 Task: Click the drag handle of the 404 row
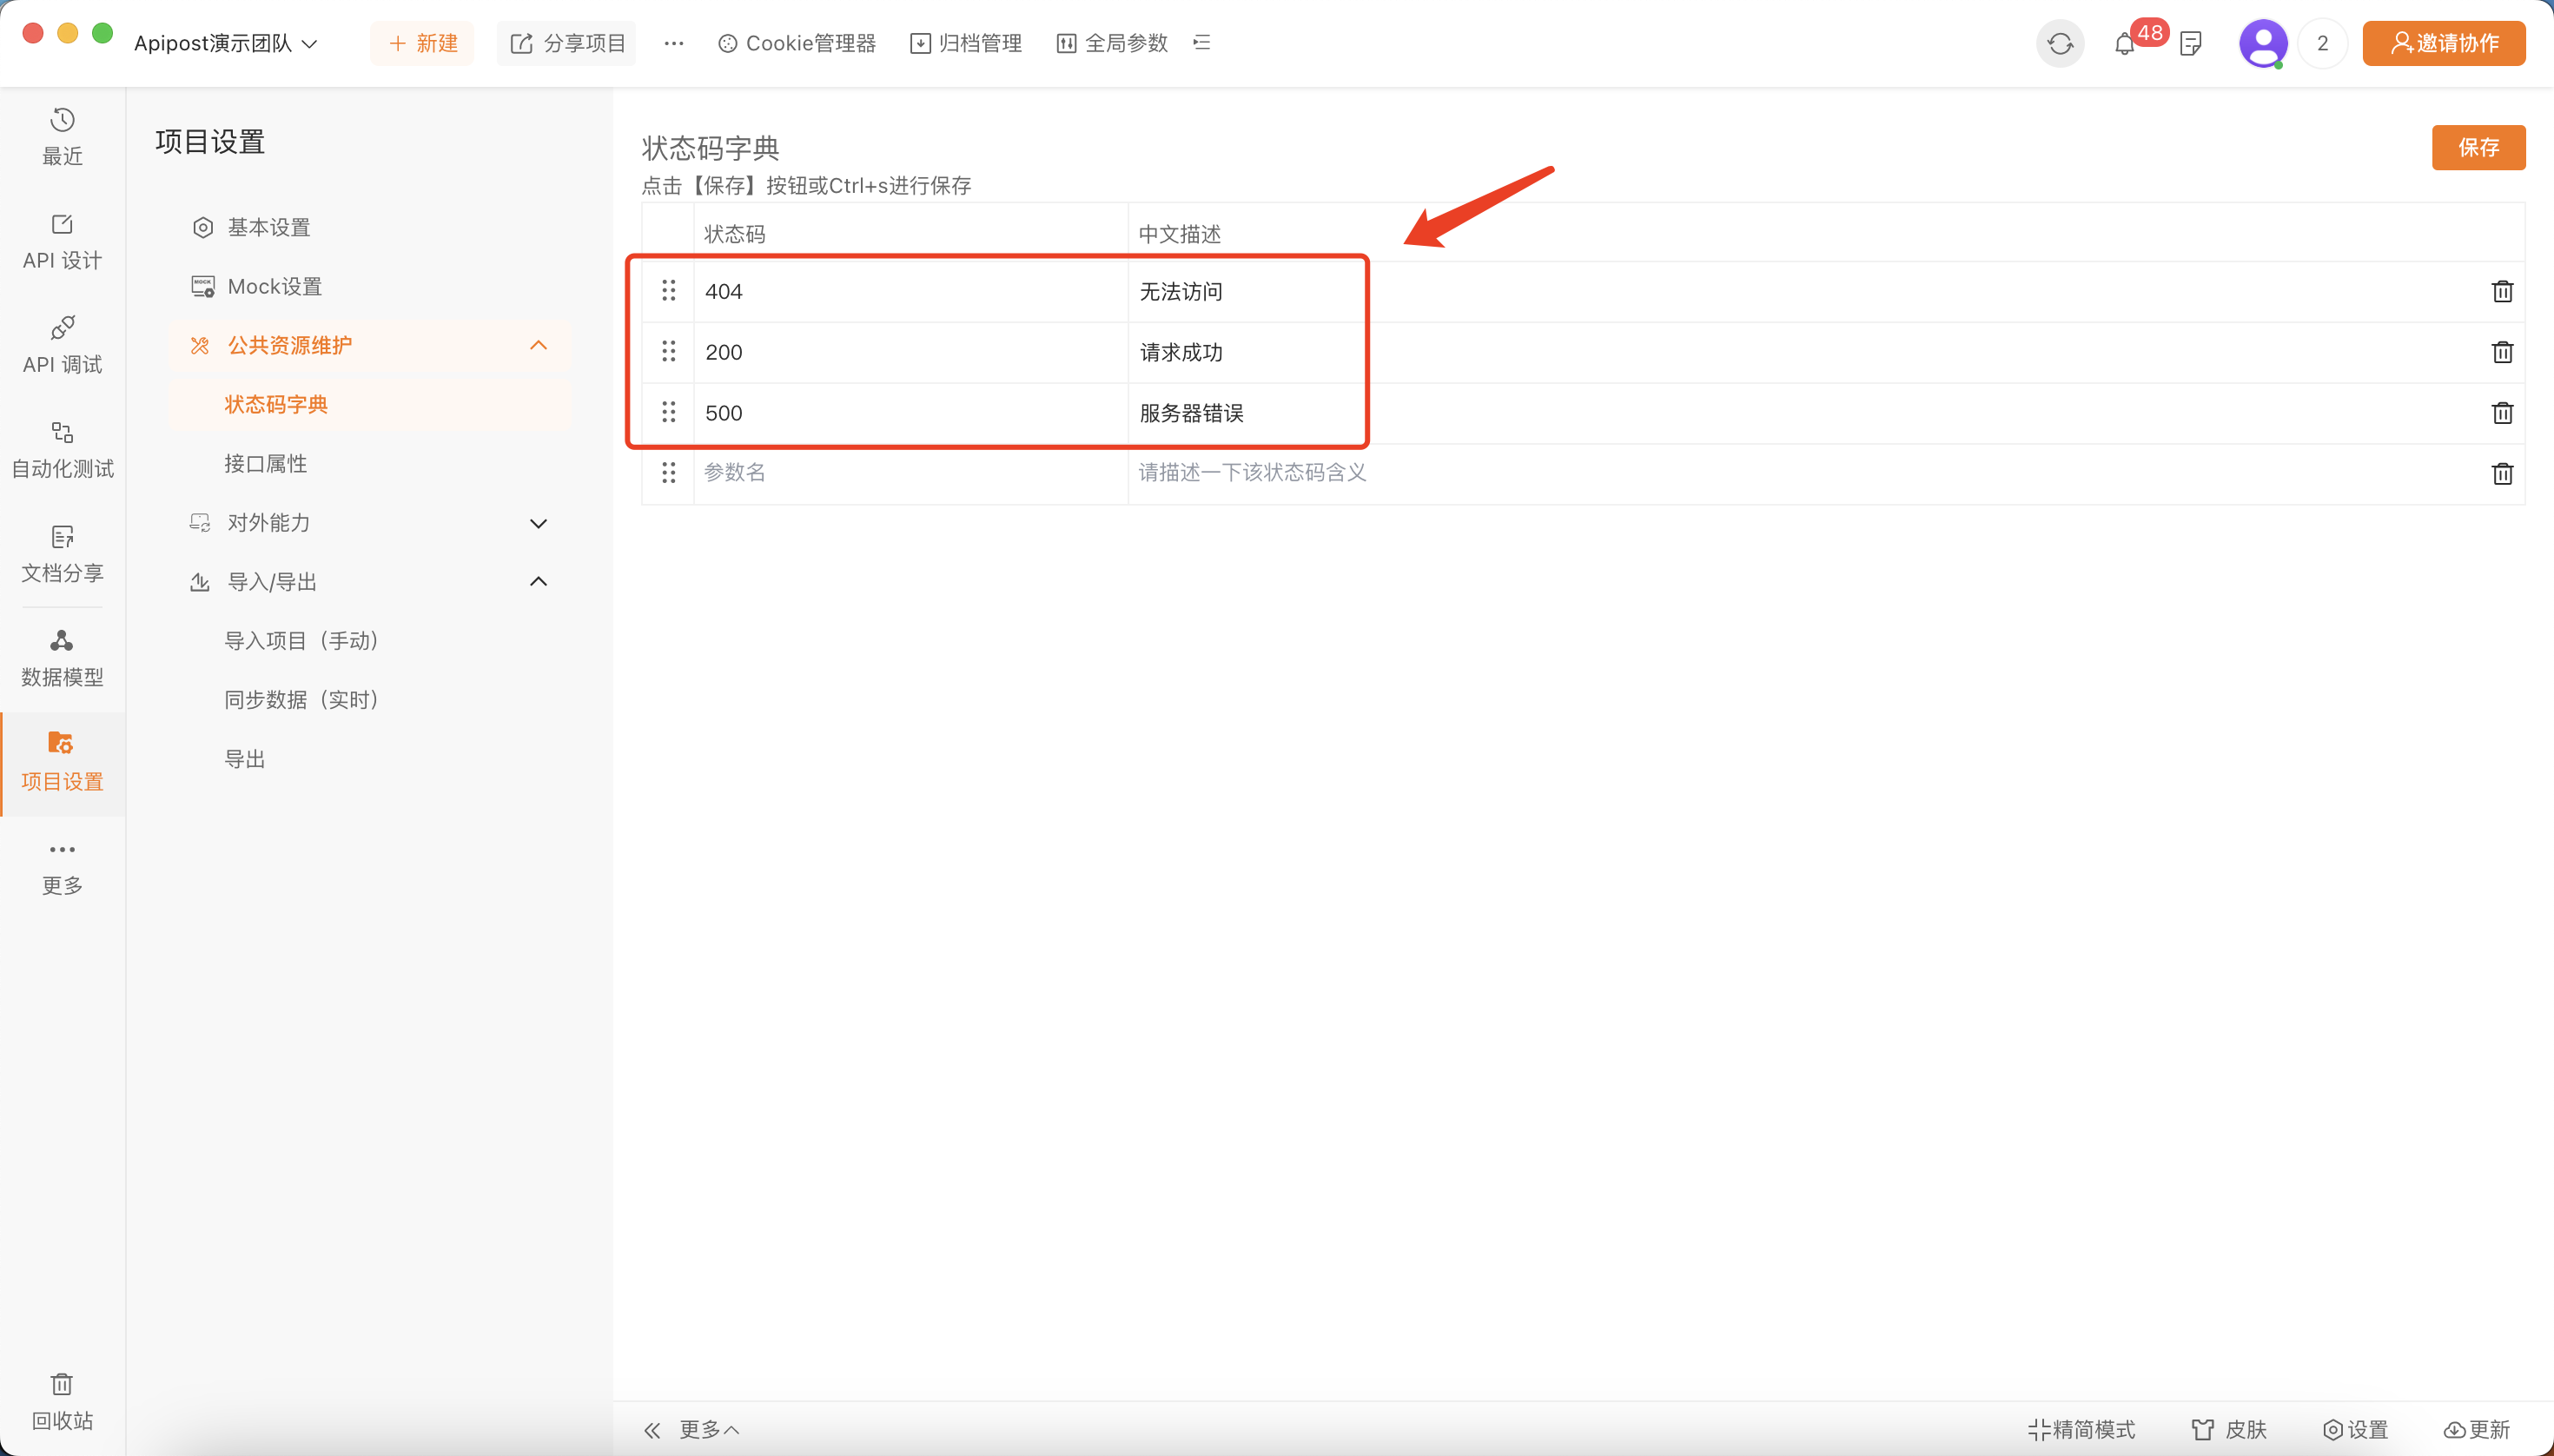pyautogui.click(x=668, y=290)
